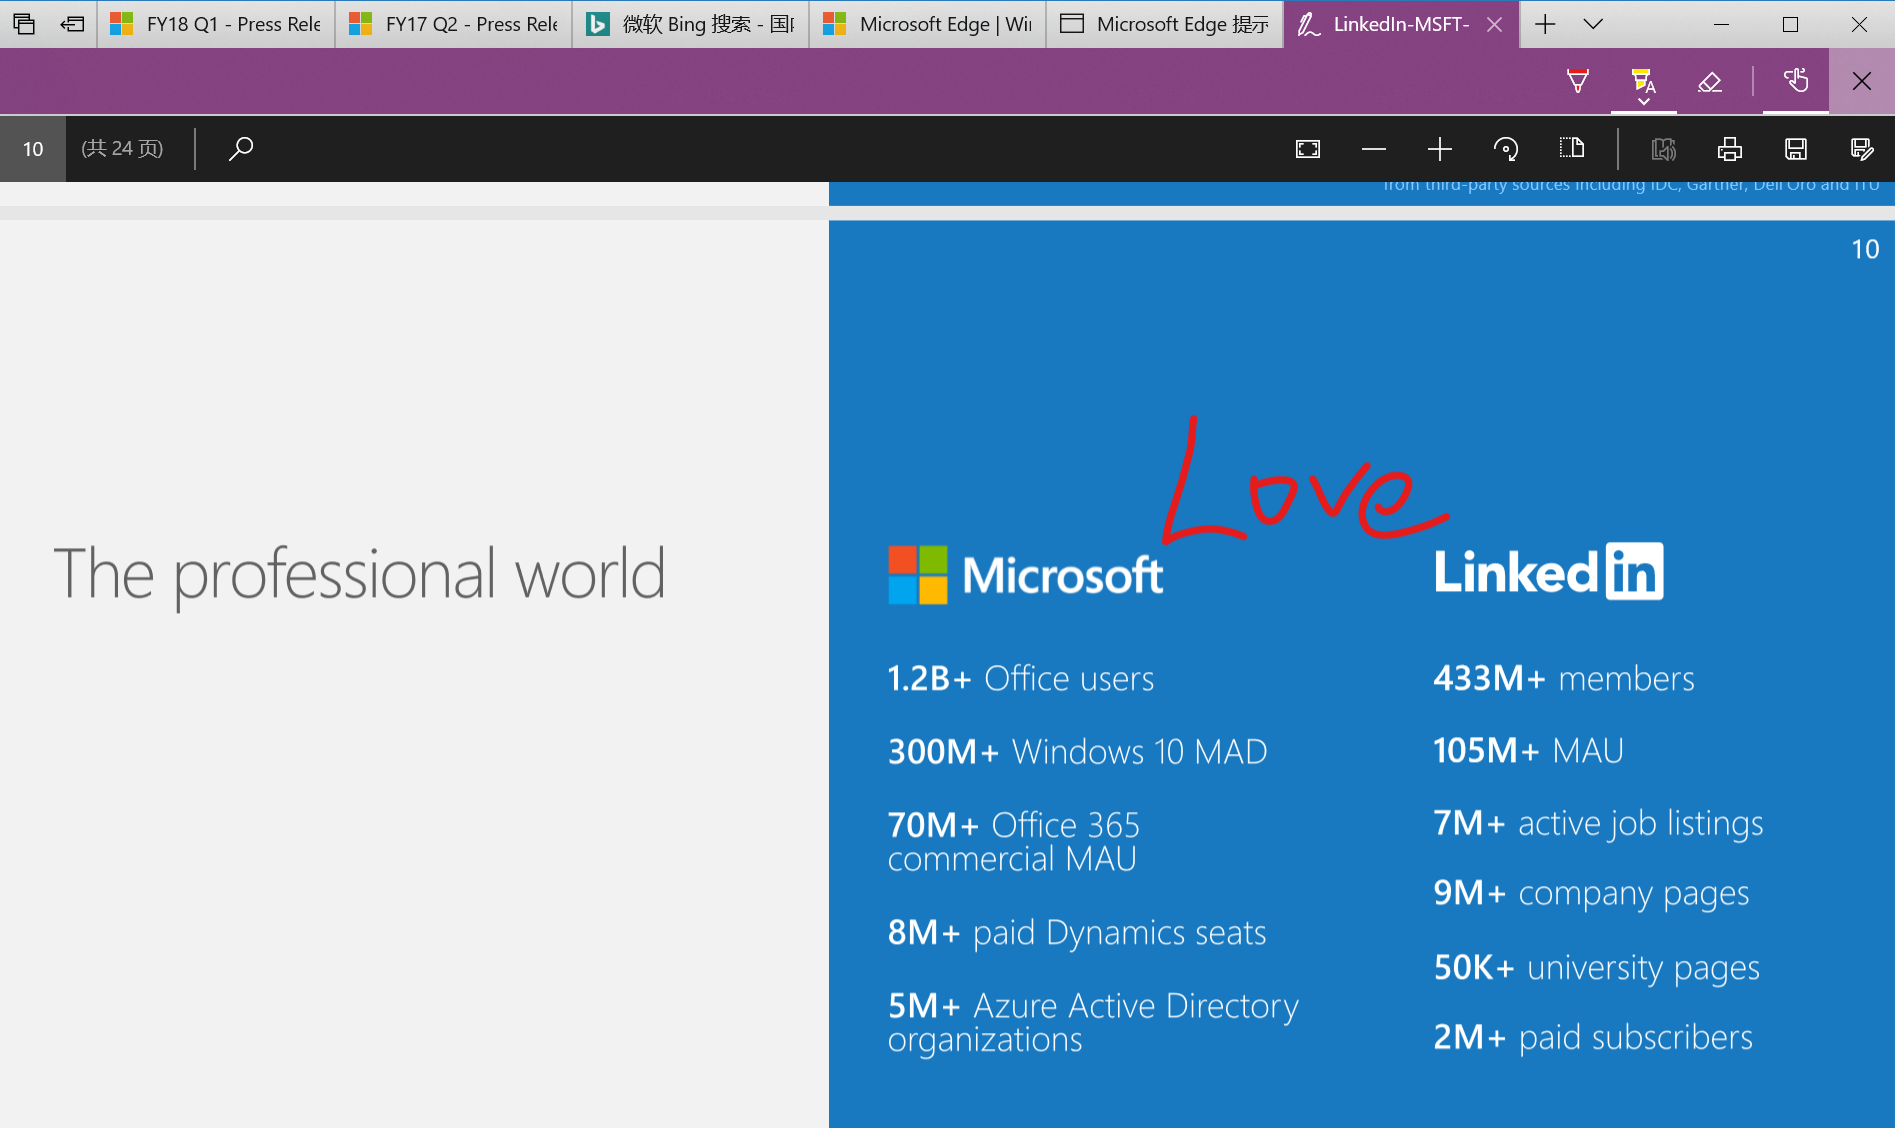This screenshot has height=1128, width=1895.
Task: Rotate the PDF page
Action: (1507, 148)
